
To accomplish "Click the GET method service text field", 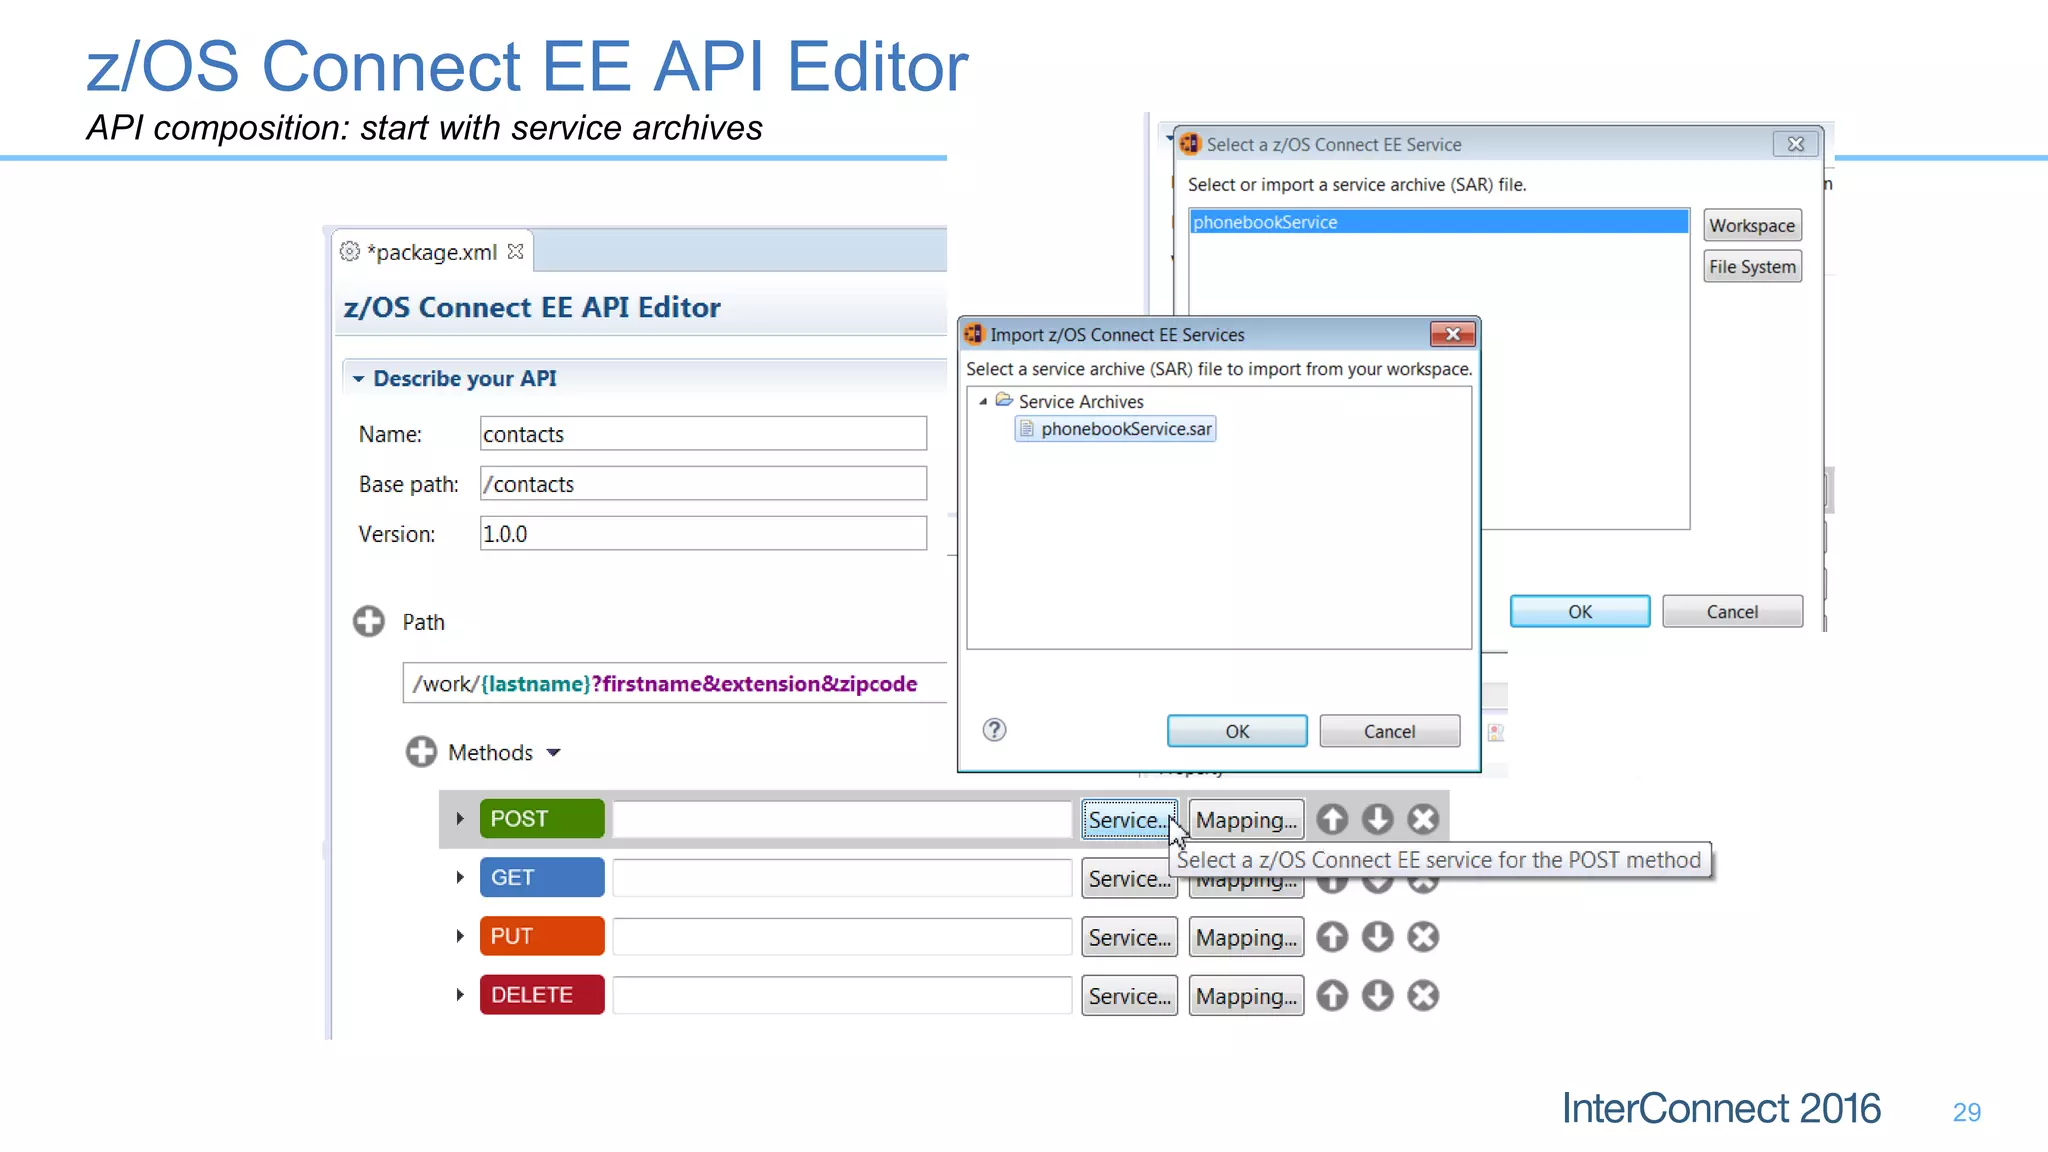I will [842, 878].
